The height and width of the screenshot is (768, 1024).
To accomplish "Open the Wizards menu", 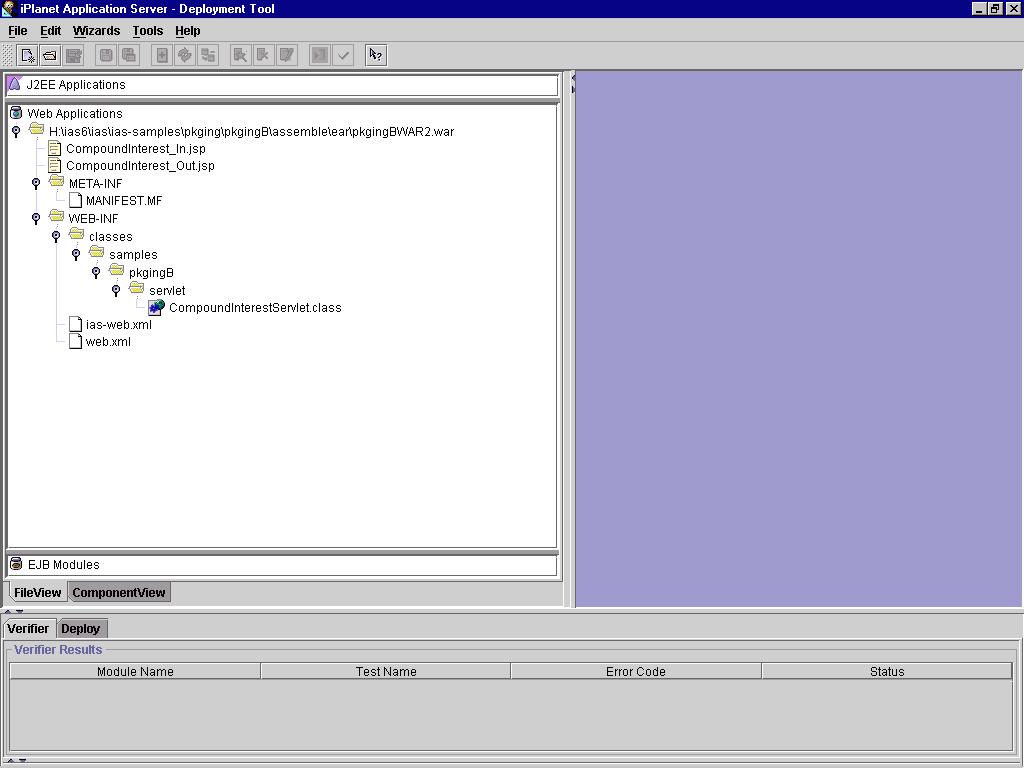I will (x=96, y=31).
